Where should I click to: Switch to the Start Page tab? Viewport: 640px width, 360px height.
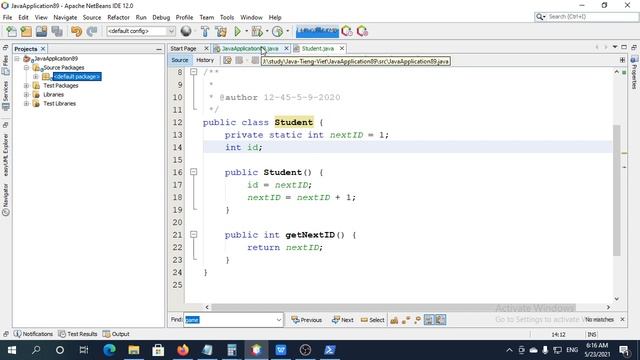(183, 49)
